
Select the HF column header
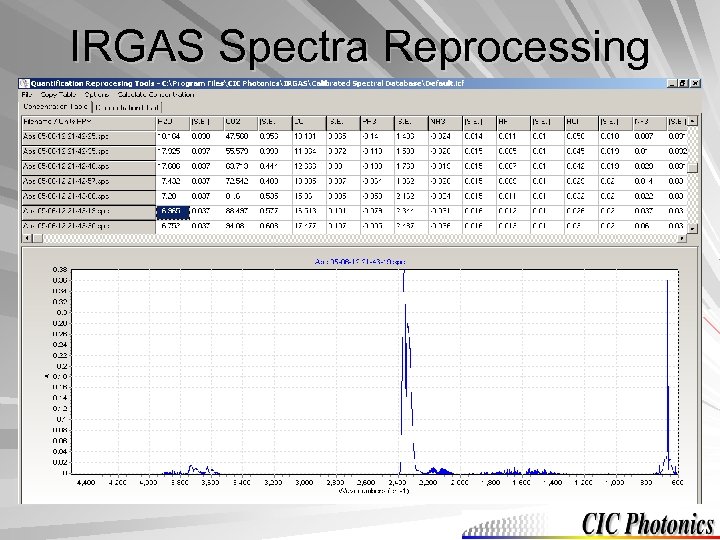point(513,122)
